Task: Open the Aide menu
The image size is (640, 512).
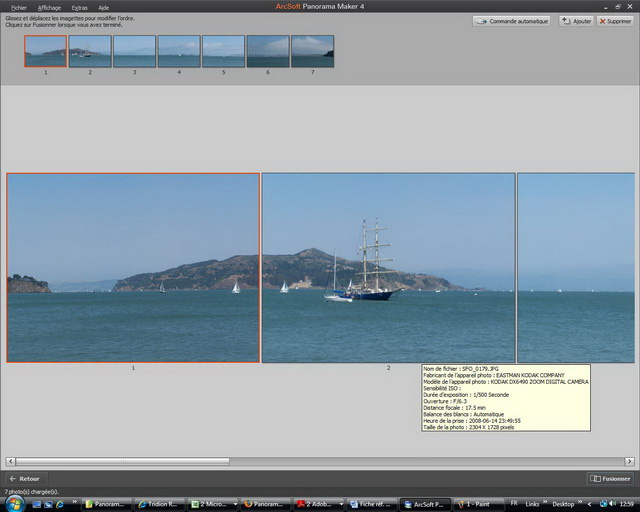Action: coord(104,7)
